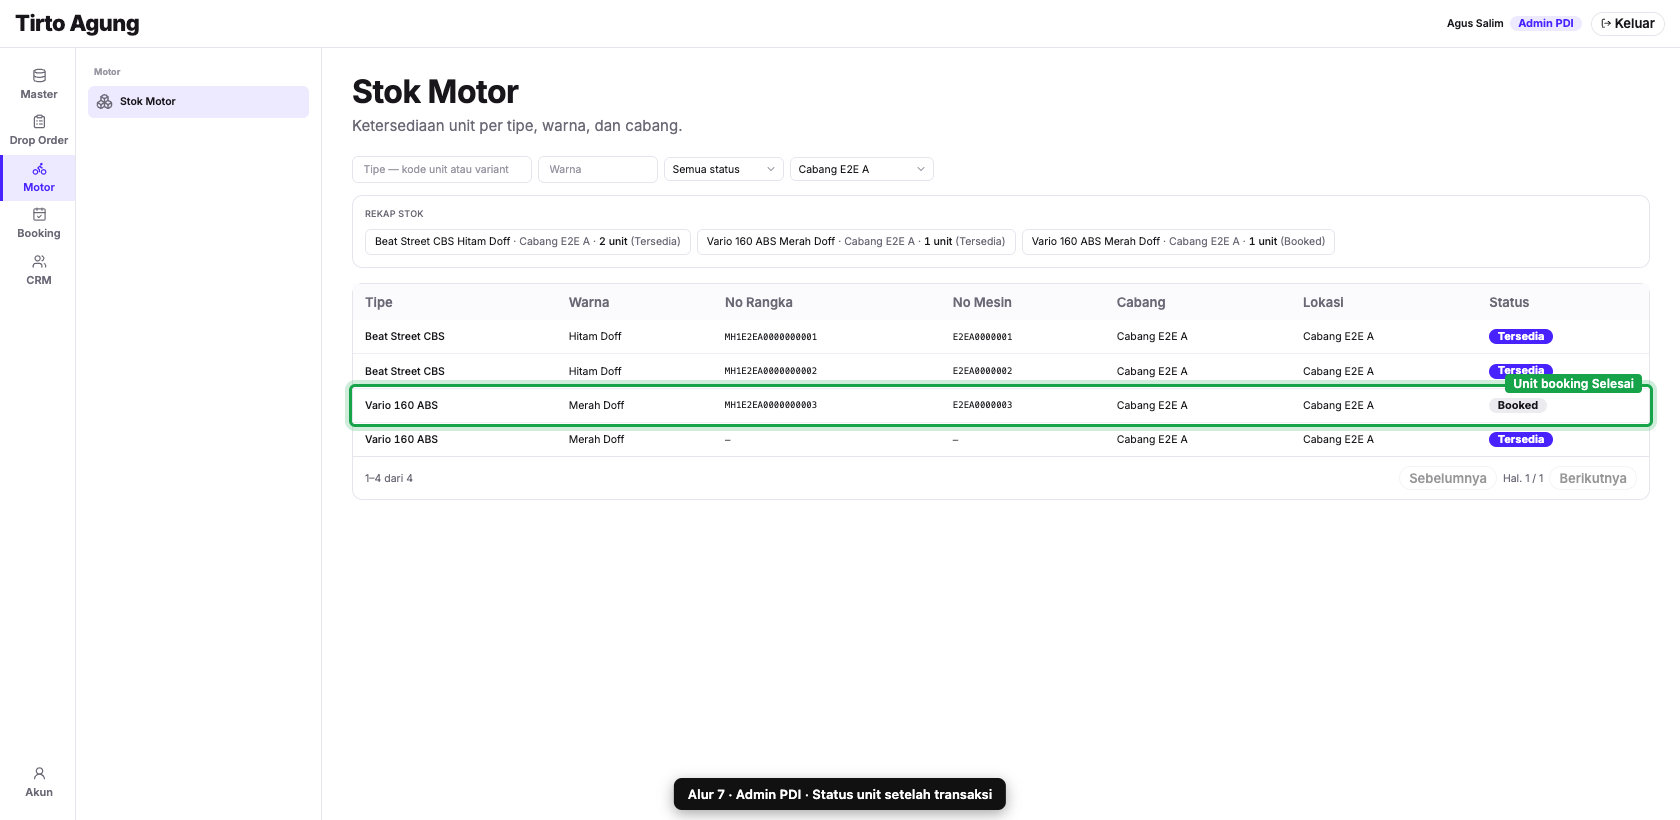Click the Tirto Agung logo text
Viewport: 1680px width, 820px height.
pyautogui.click(x=77, y=23)
